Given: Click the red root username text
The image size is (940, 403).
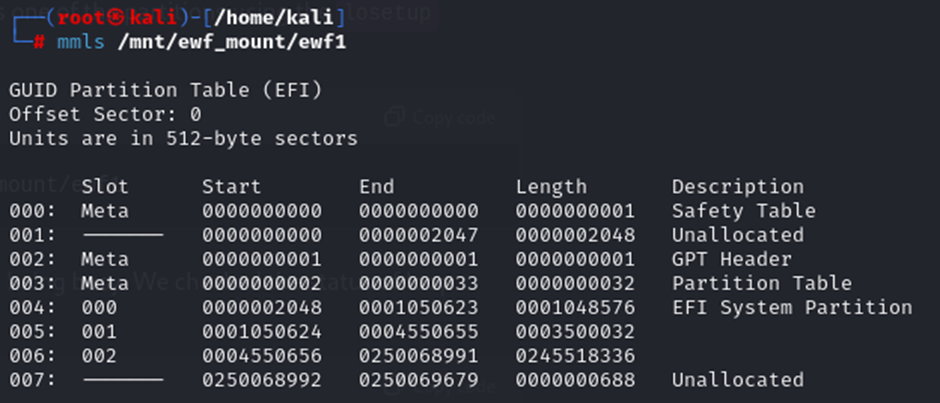Looking at the screenshot, I should pos(81,17).
